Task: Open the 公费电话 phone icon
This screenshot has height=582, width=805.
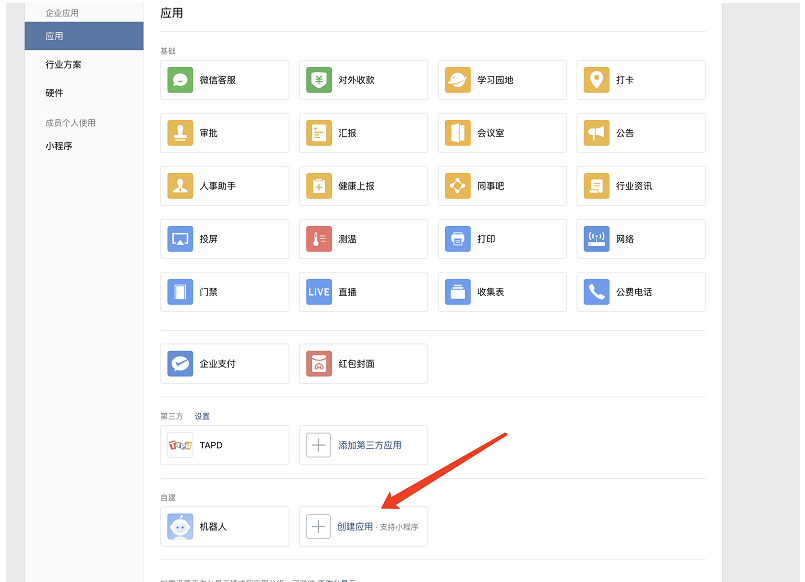Action: 597,292
